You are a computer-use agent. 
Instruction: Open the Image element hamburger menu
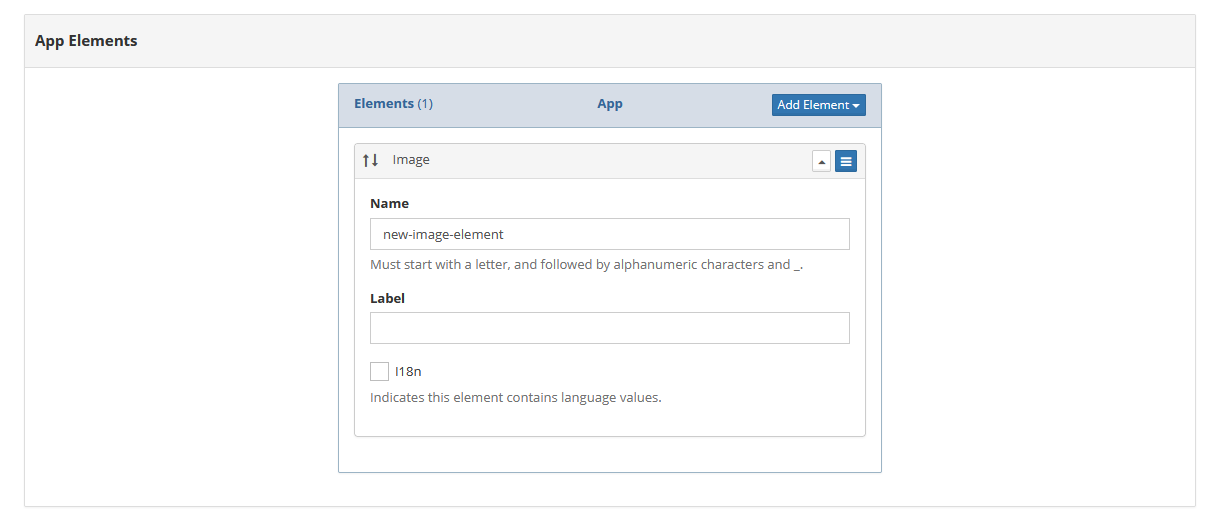click(x=846, y=161)
